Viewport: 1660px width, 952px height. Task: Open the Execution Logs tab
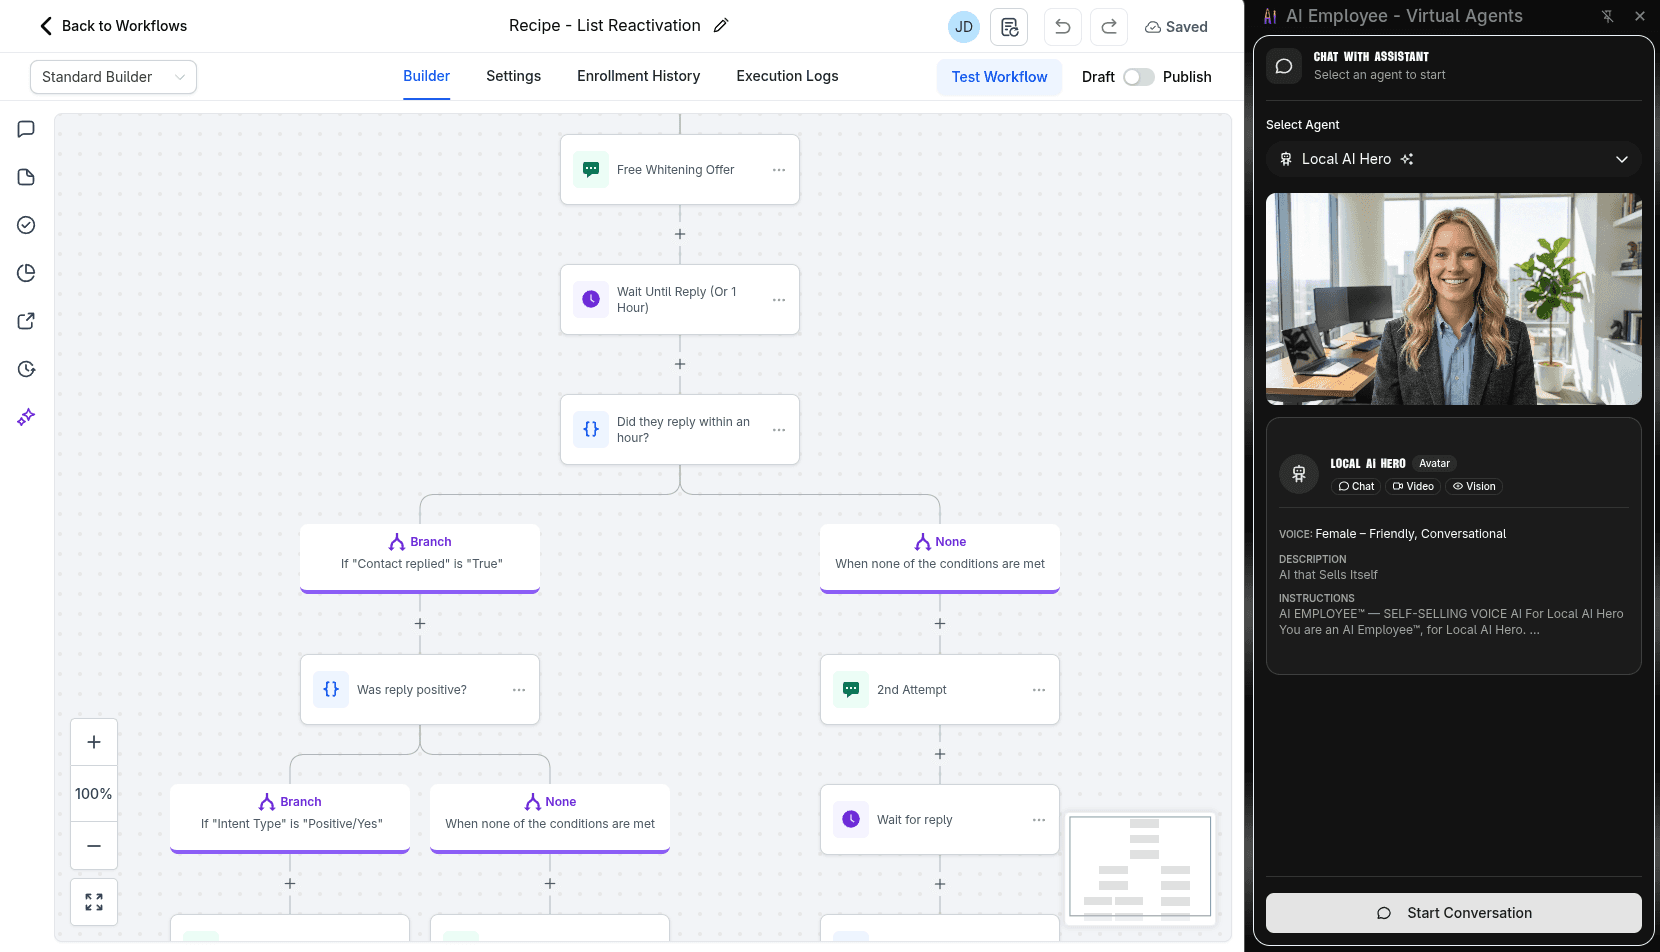(x=787, y=76)
